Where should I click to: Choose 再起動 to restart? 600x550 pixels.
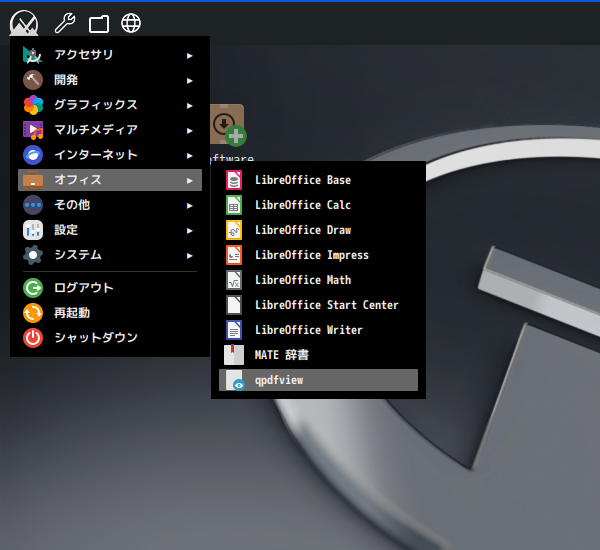click(110, 313)
